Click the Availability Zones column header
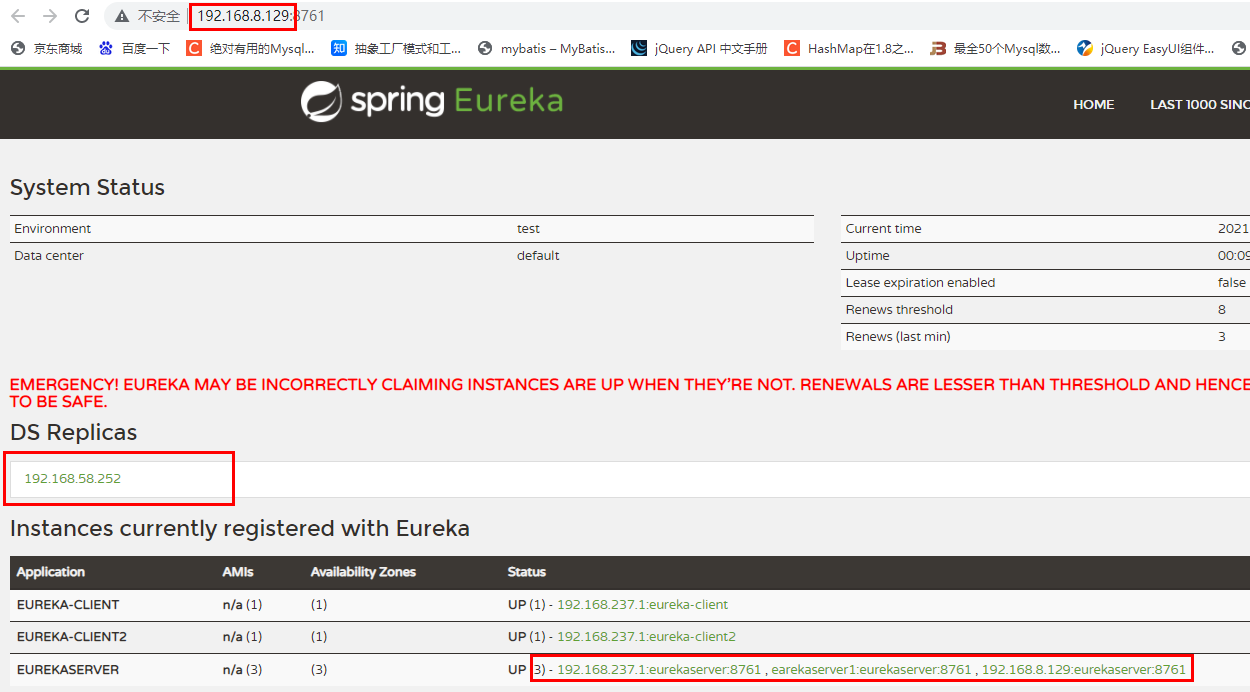Image resolution: width=1250 pixels, height=692 pixels. click(x=363, y=572)
